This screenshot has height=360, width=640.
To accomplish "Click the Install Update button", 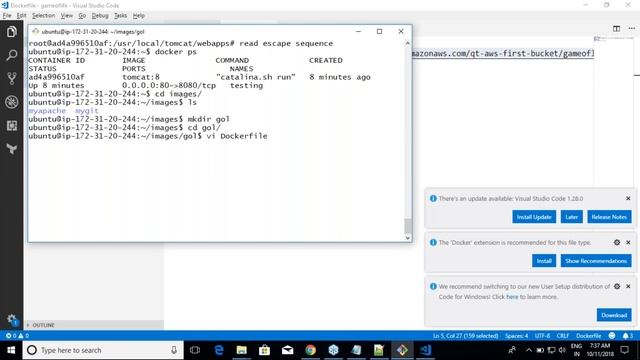I will (x=534, y=217).
